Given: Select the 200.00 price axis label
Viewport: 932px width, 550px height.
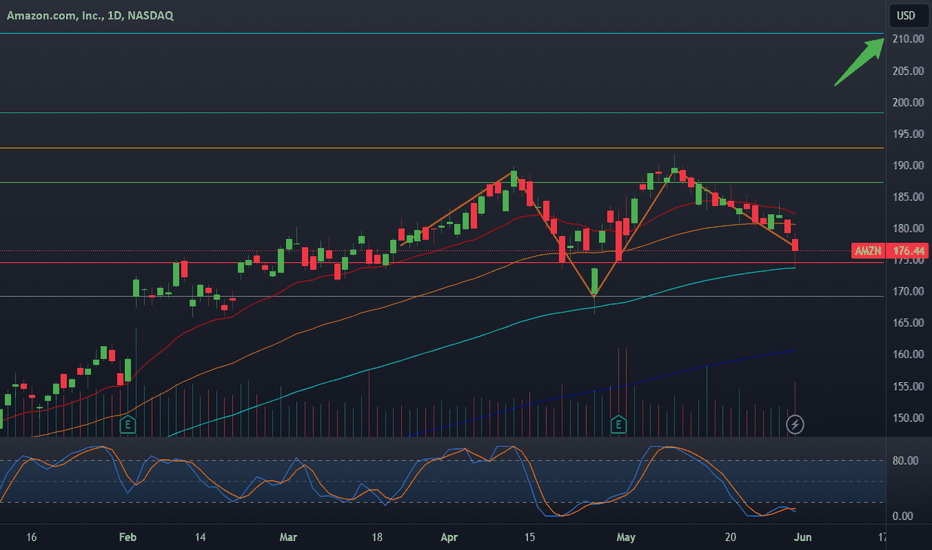Looking at the screenshot, I should point(908,102).
